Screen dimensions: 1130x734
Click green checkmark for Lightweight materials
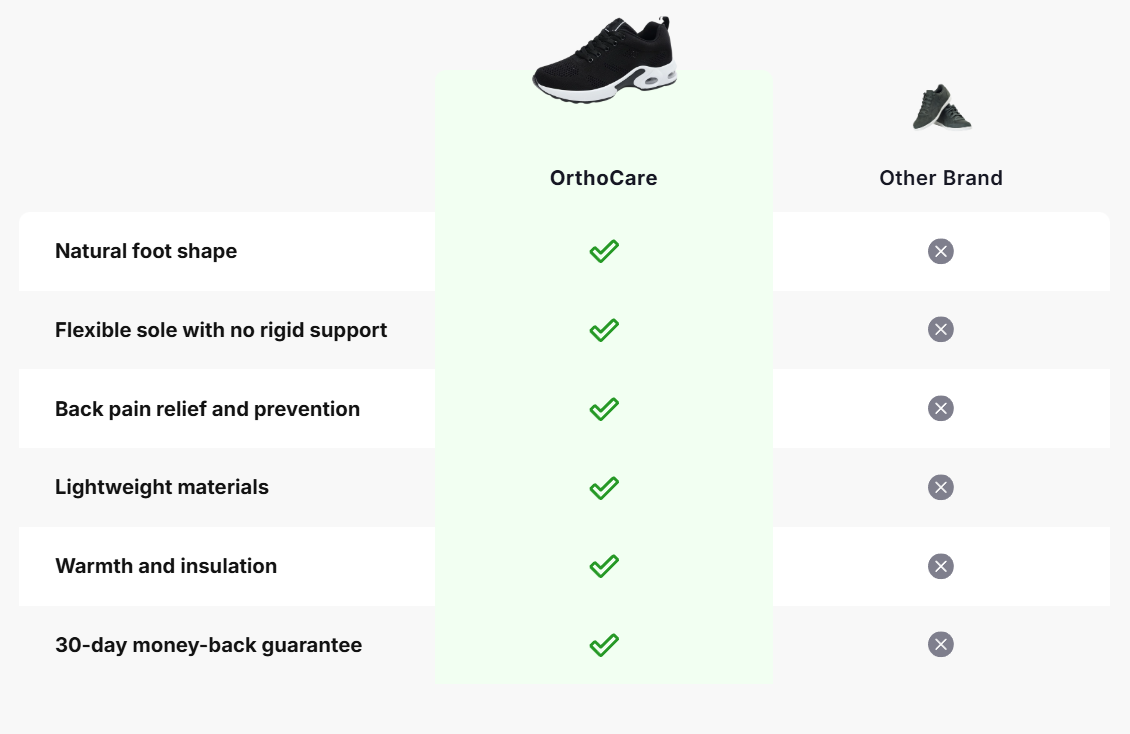click(x=604, y=488)
